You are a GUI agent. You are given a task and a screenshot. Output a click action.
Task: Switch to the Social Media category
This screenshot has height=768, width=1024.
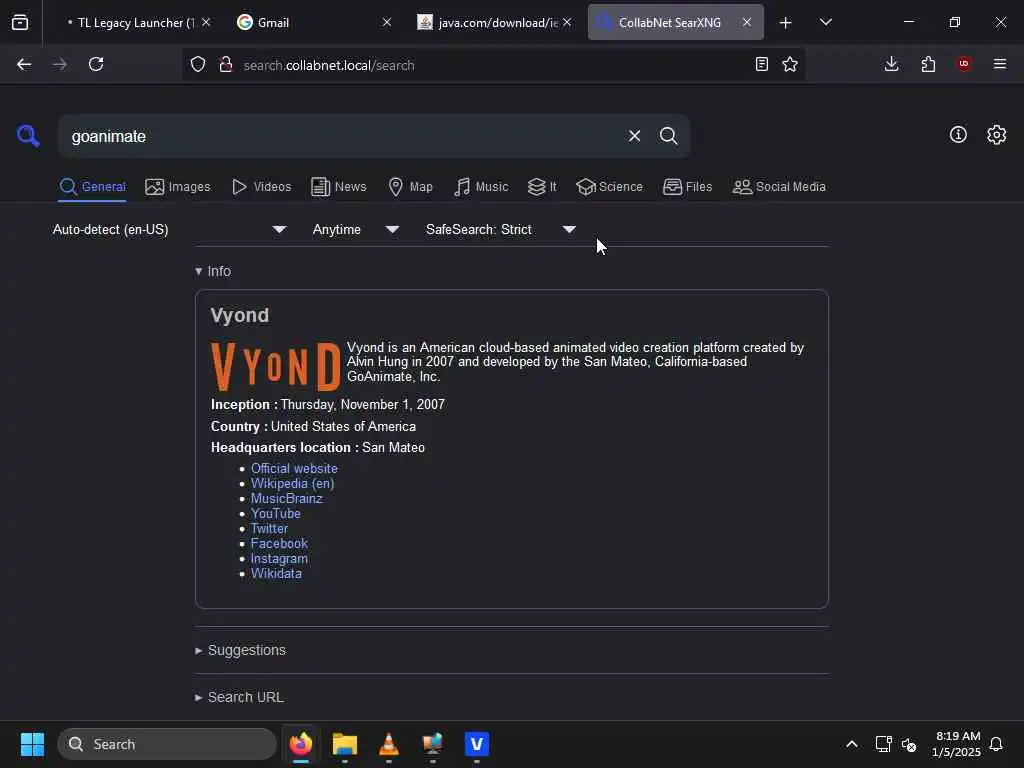click(x=779, y=187)
